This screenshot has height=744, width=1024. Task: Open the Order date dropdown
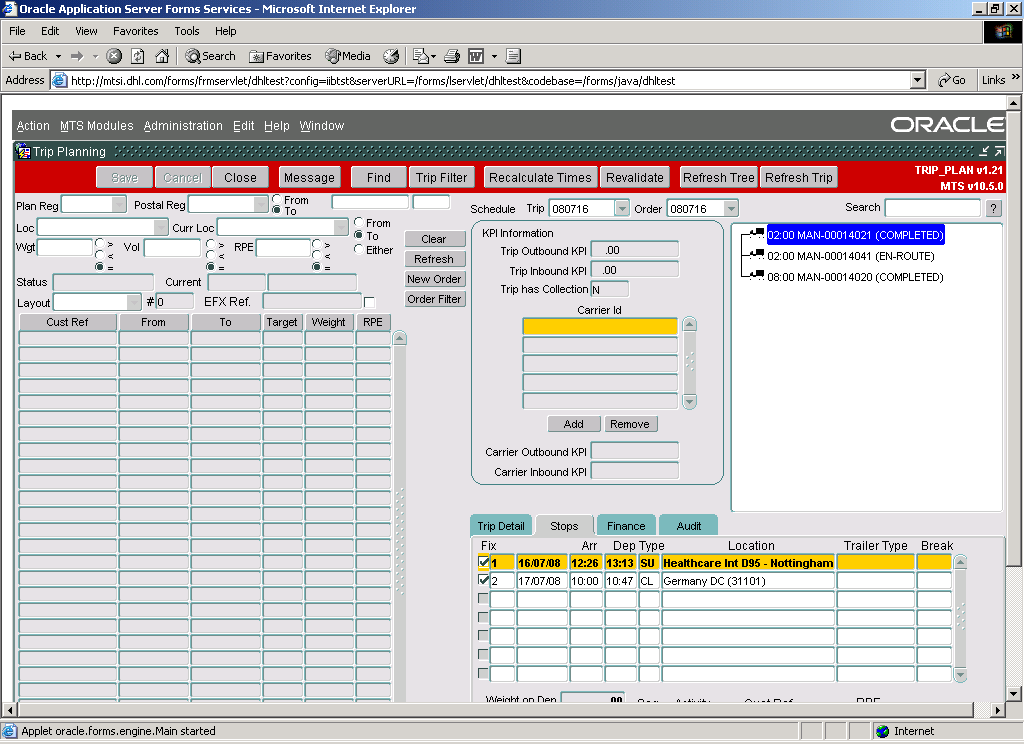point(731,208)
